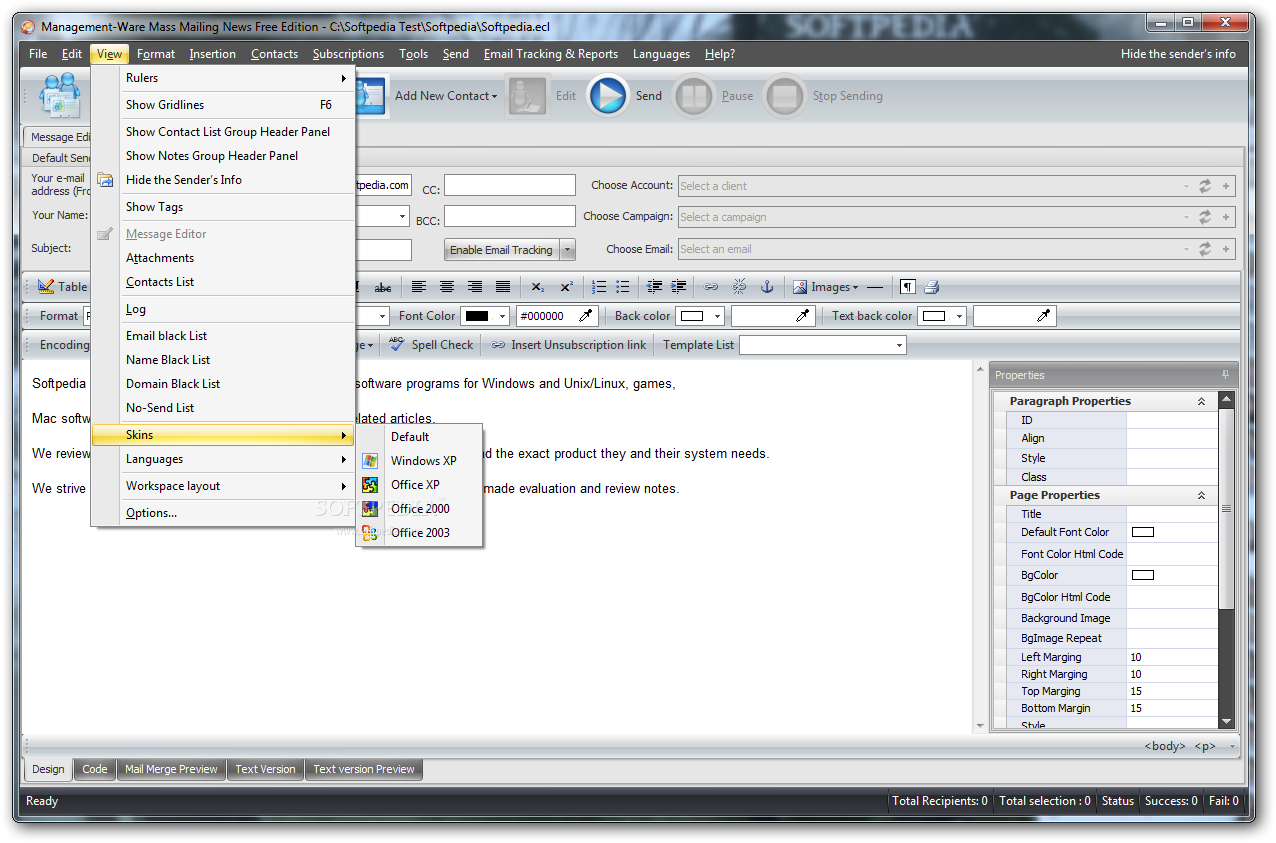Viewport: 1276px width, 843px height.
Task: Click BgColor swatch in Properties
Action: 1142,575
